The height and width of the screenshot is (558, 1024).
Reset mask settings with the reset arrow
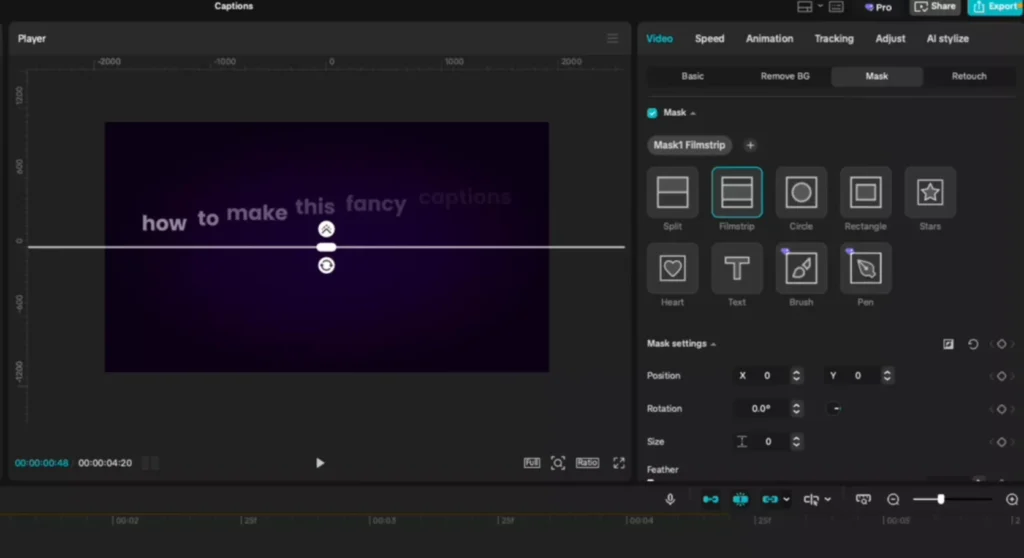973,344
